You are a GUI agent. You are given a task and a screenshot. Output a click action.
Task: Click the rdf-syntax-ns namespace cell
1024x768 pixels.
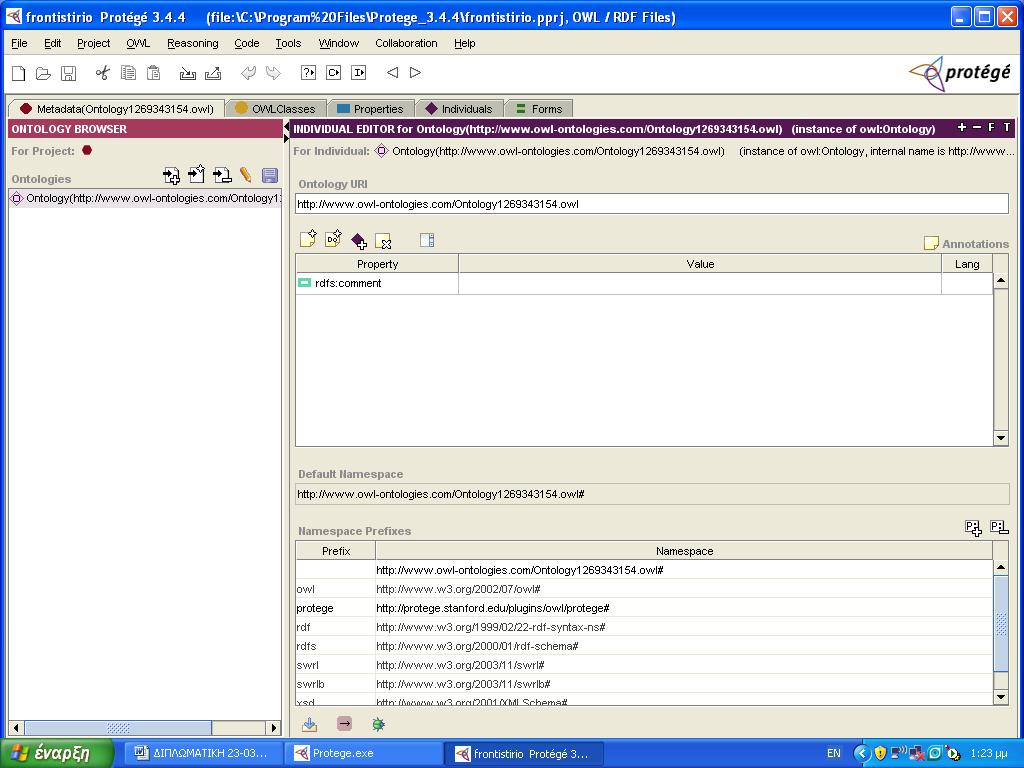coord(684,627)
